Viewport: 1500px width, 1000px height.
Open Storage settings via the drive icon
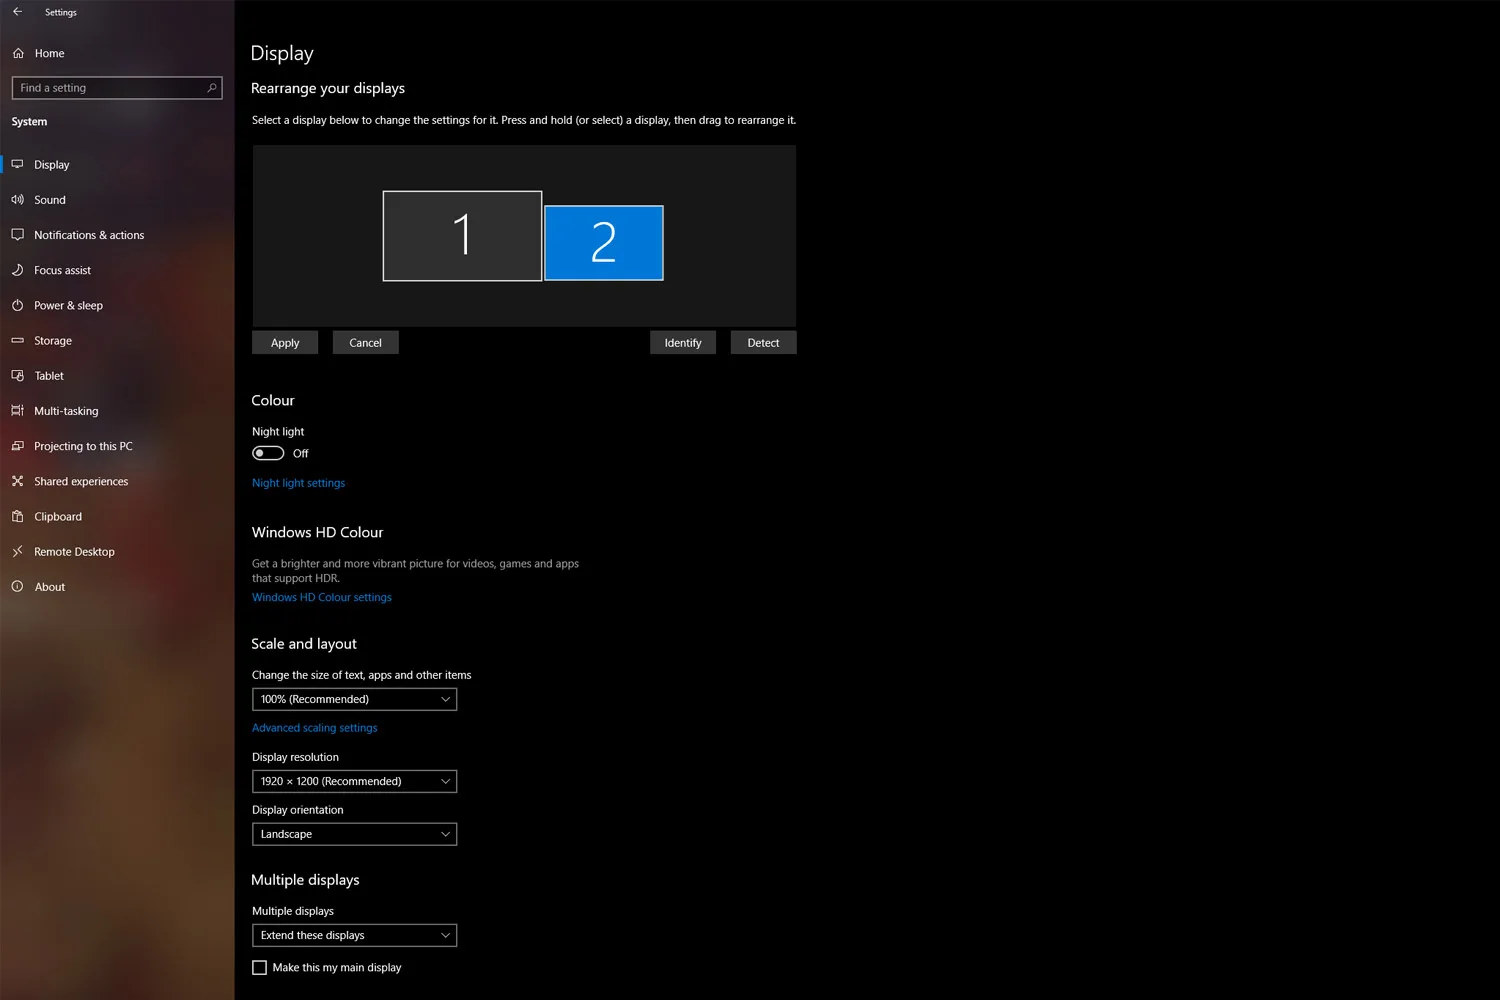click(18, 341)
